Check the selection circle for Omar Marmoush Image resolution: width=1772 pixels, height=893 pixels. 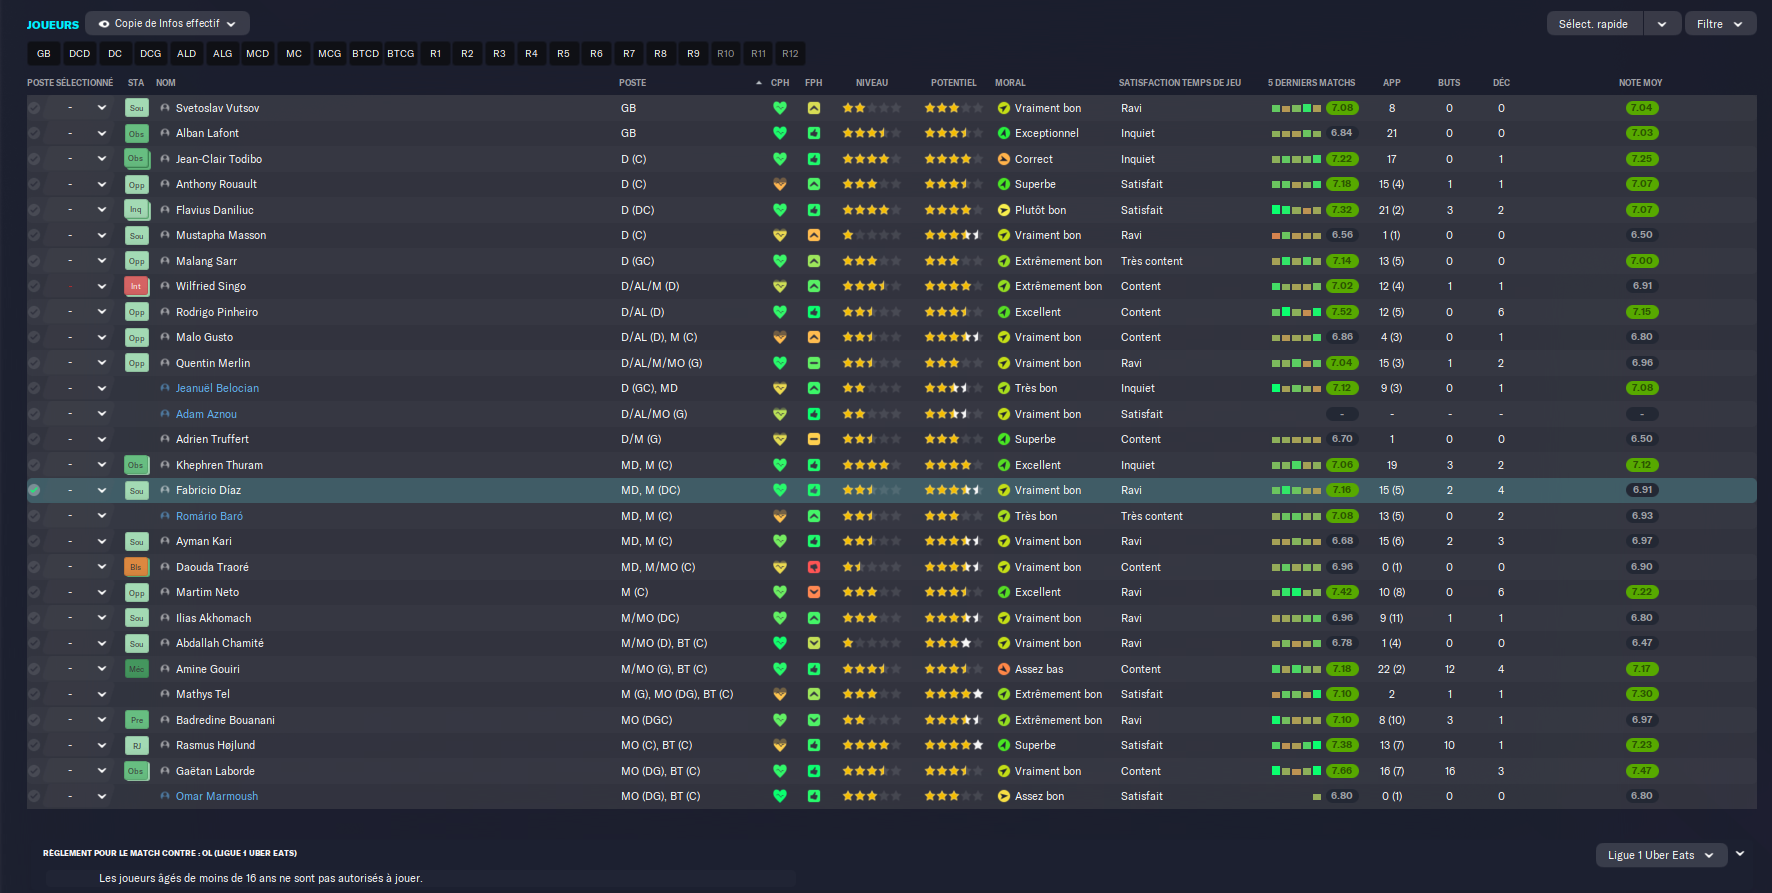point(34,796)
